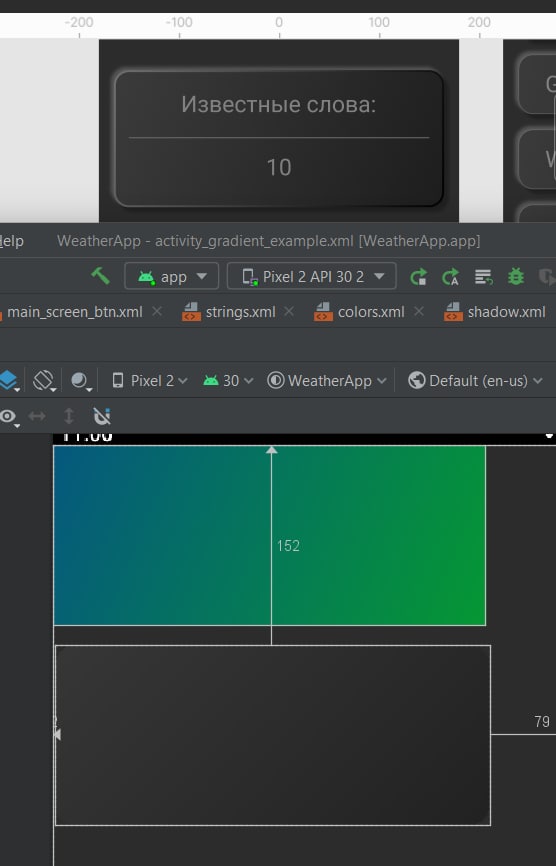Toggle the Autoconnect to Parent magnet icon
The height and width of the screenshot is (866, 556).
pos(102,416)
